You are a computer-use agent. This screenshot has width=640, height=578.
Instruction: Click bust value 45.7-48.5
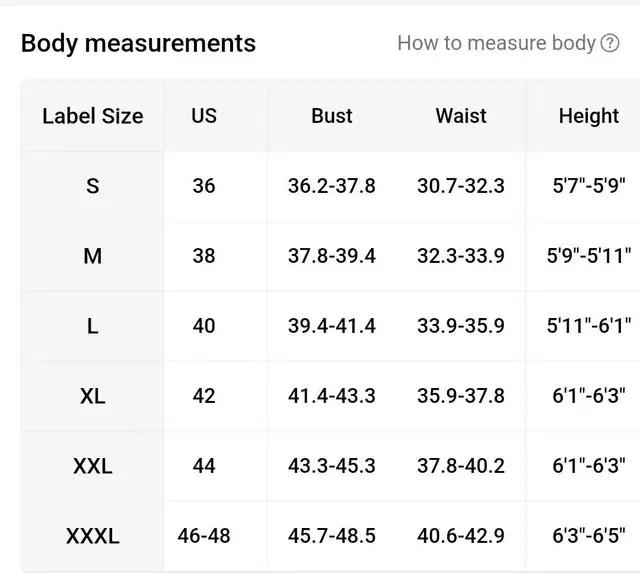point(332,536)
